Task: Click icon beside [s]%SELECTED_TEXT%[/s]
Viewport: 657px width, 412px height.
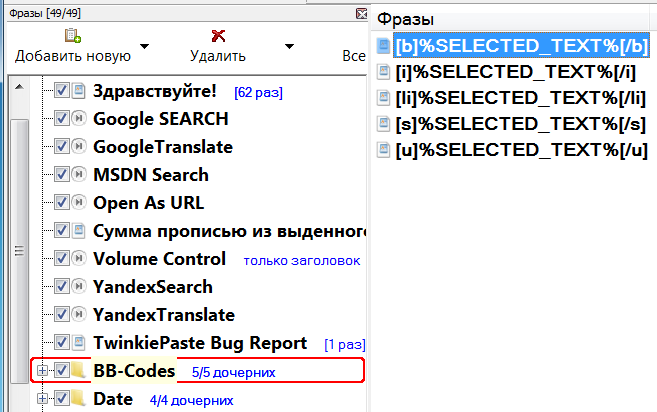Action: 383,124
